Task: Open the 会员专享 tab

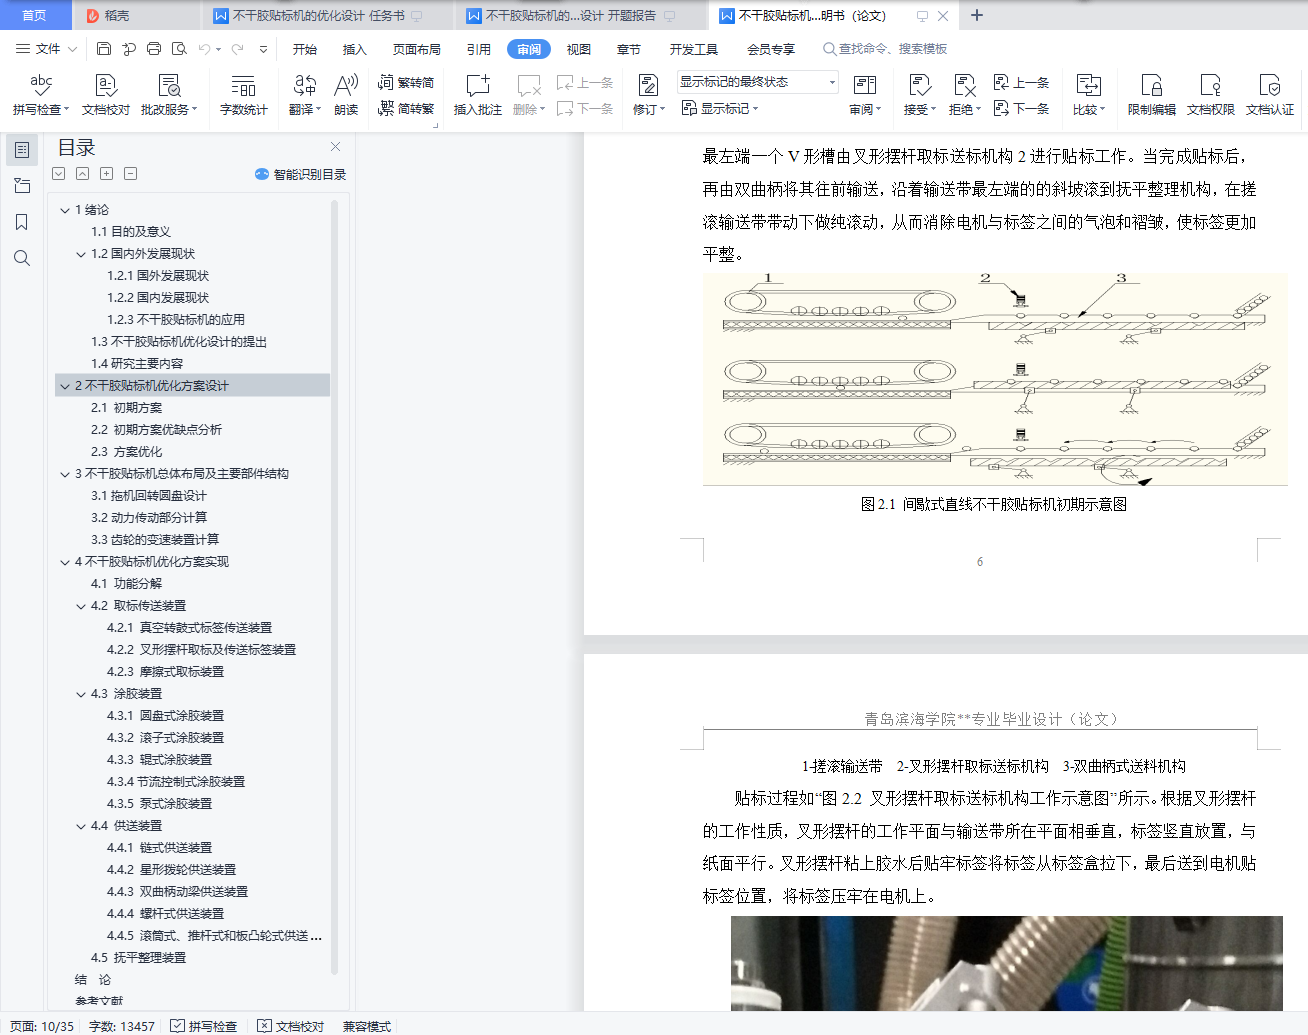Action: click(x=771, y=49)
